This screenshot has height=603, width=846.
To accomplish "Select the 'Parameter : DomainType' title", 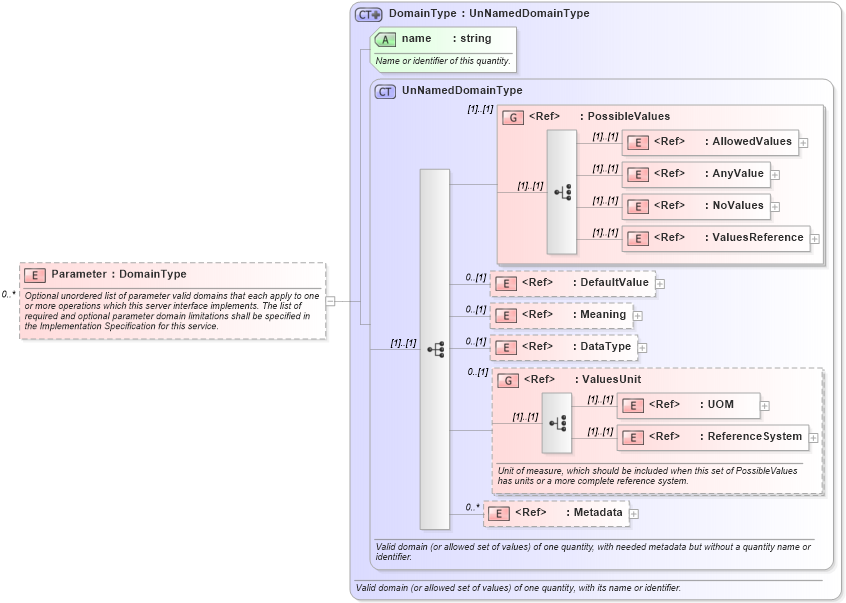I will coord(119,274).
